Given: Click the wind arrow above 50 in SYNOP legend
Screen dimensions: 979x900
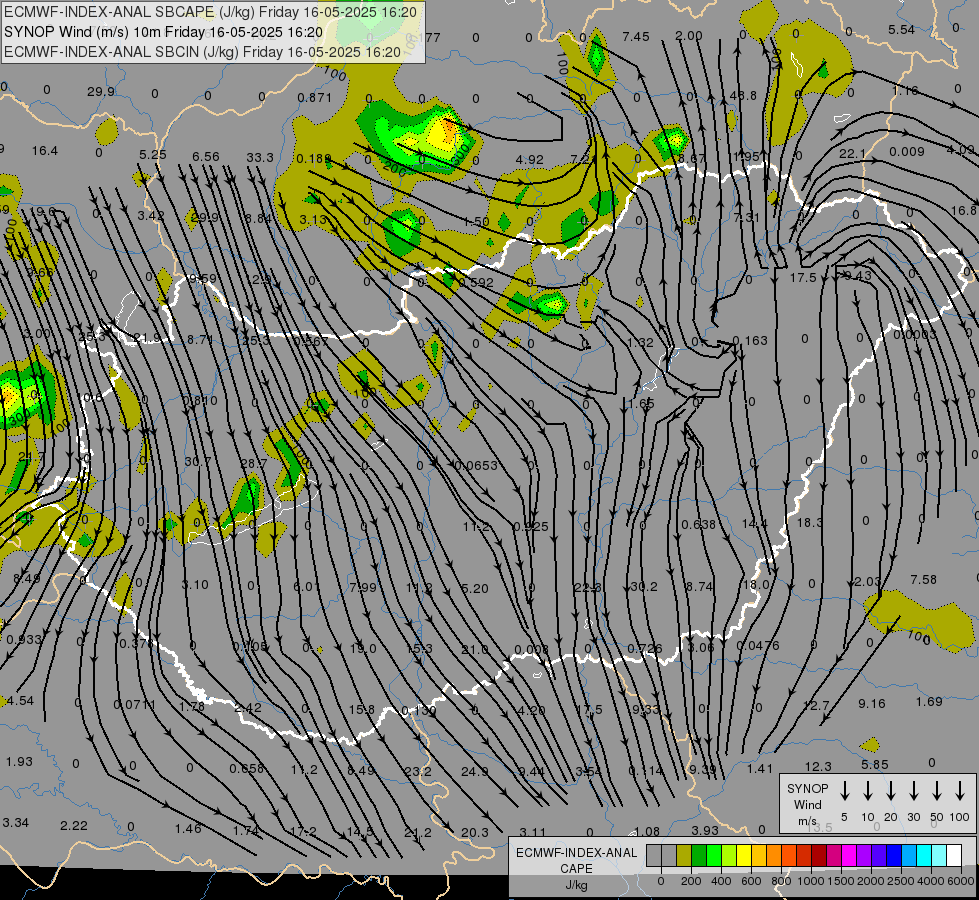Looking at the screenshot, I should coord(937,791).
